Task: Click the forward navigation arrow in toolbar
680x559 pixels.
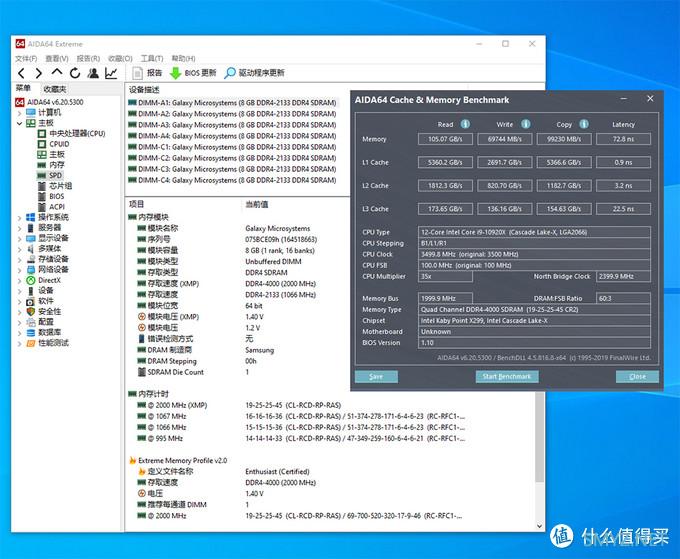Action: pos(39,73)
